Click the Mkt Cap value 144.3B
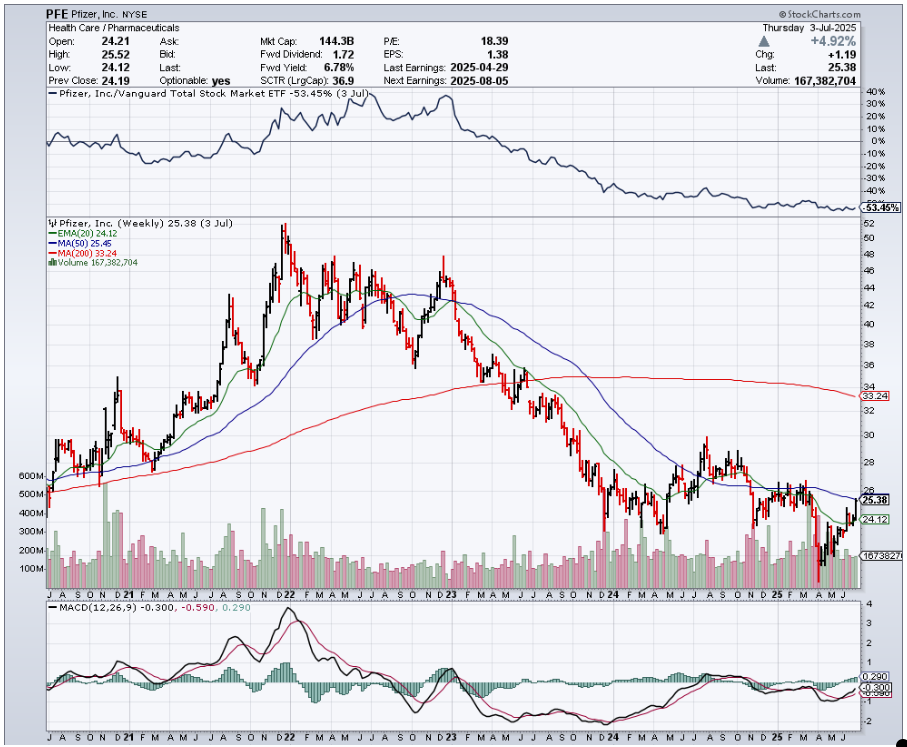Screen dimensions: 907x747 point(336,41)
